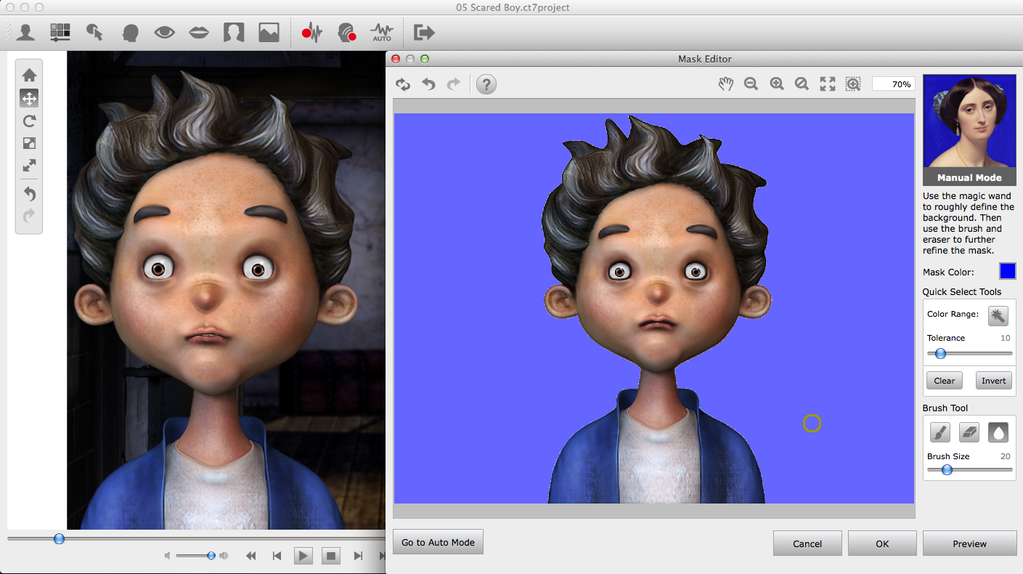Screen dimensions: 1023x574
Task: Stop playback with the Stop button
Action: [331, 556]
